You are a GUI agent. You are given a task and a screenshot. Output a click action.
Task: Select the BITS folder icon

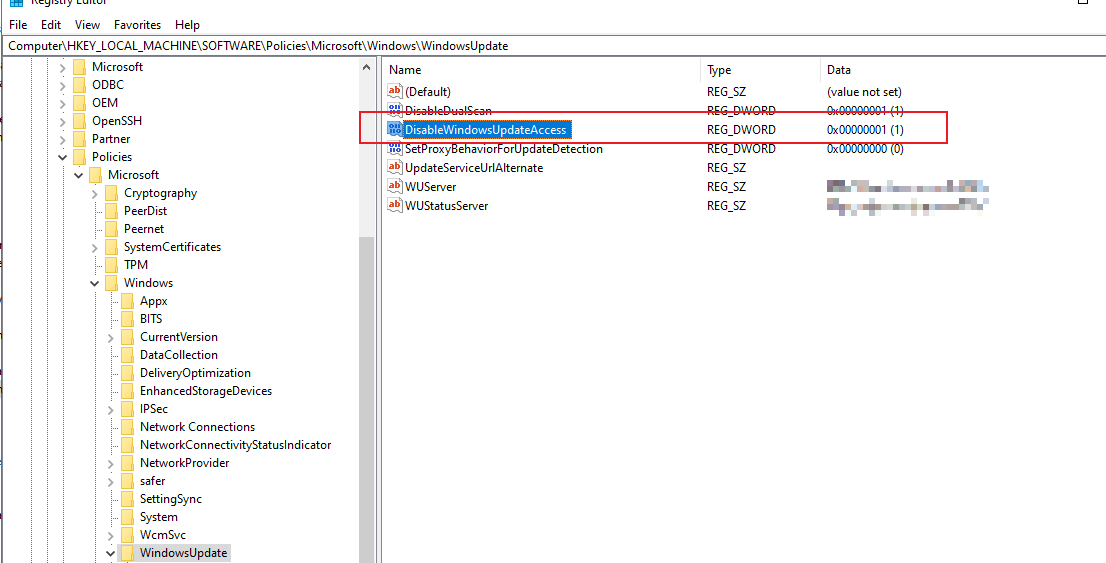click(128, 319)
